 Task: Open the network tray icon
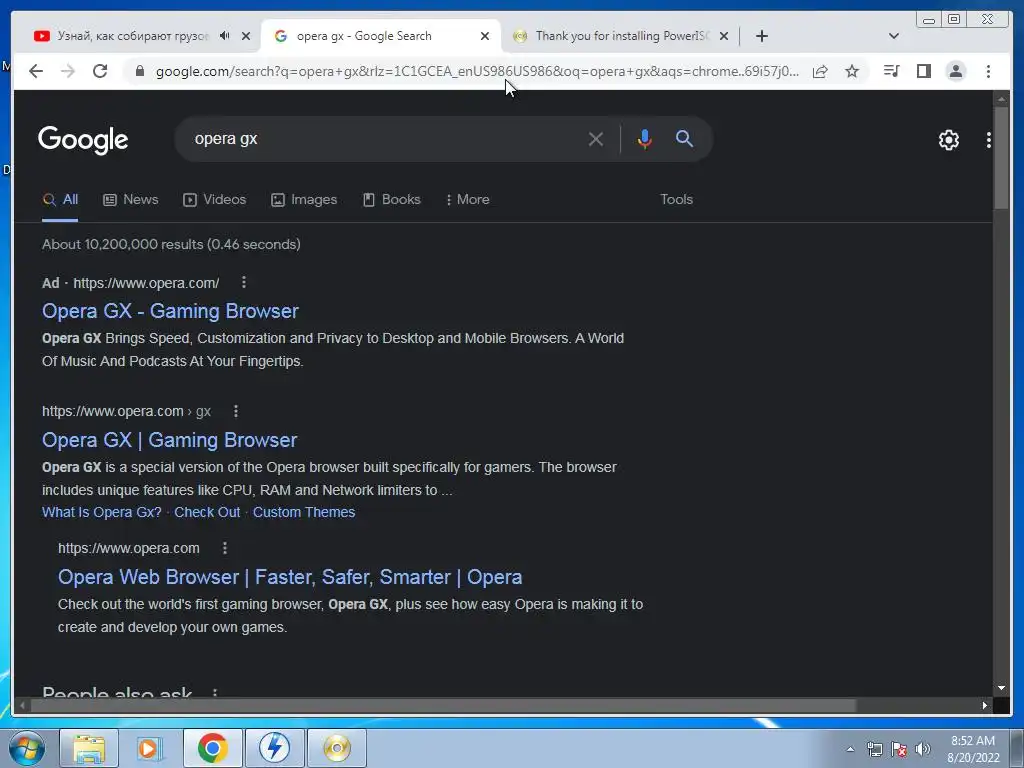coord(874,749)
